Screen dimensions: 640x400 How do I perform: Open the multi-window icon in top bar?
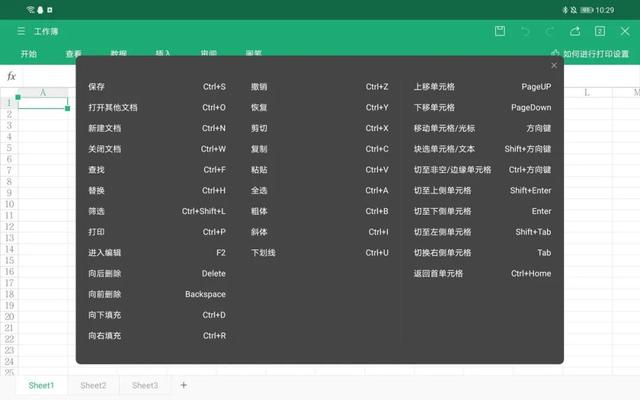tap(600, 31)
